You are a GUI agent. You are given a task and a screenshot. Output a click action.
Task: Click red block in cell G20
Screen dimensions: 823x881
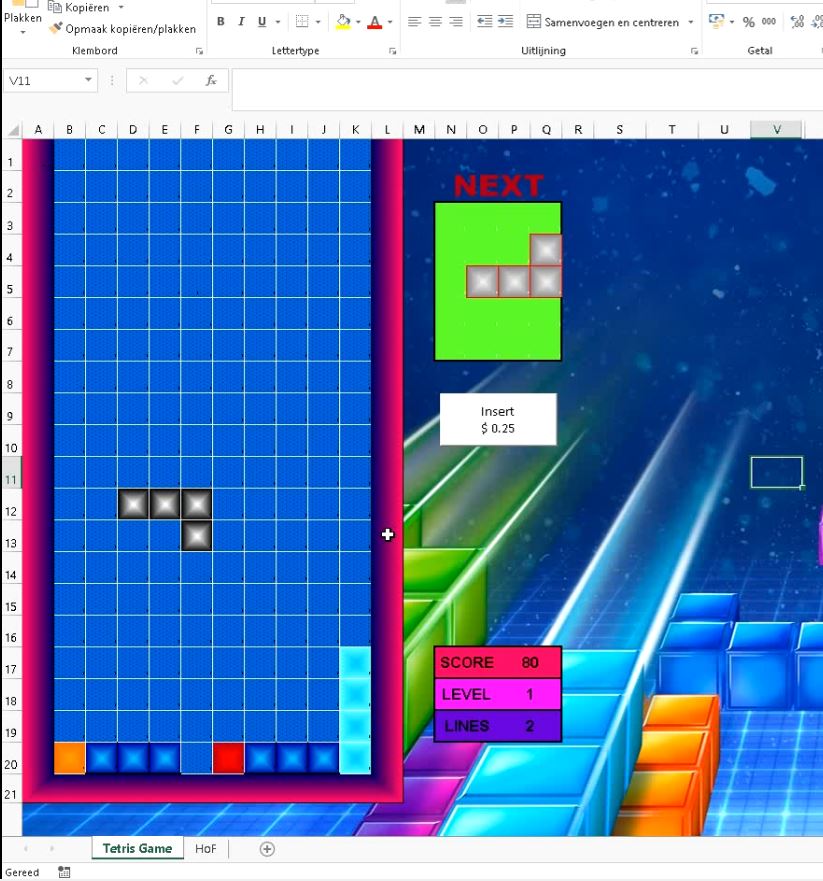[228, 759]
